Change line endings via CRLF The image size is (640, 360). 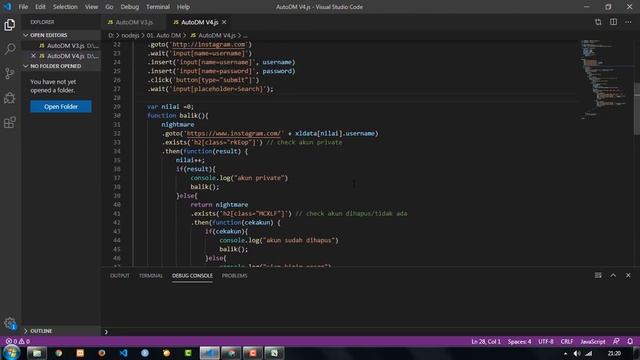(x=567, y=341)
